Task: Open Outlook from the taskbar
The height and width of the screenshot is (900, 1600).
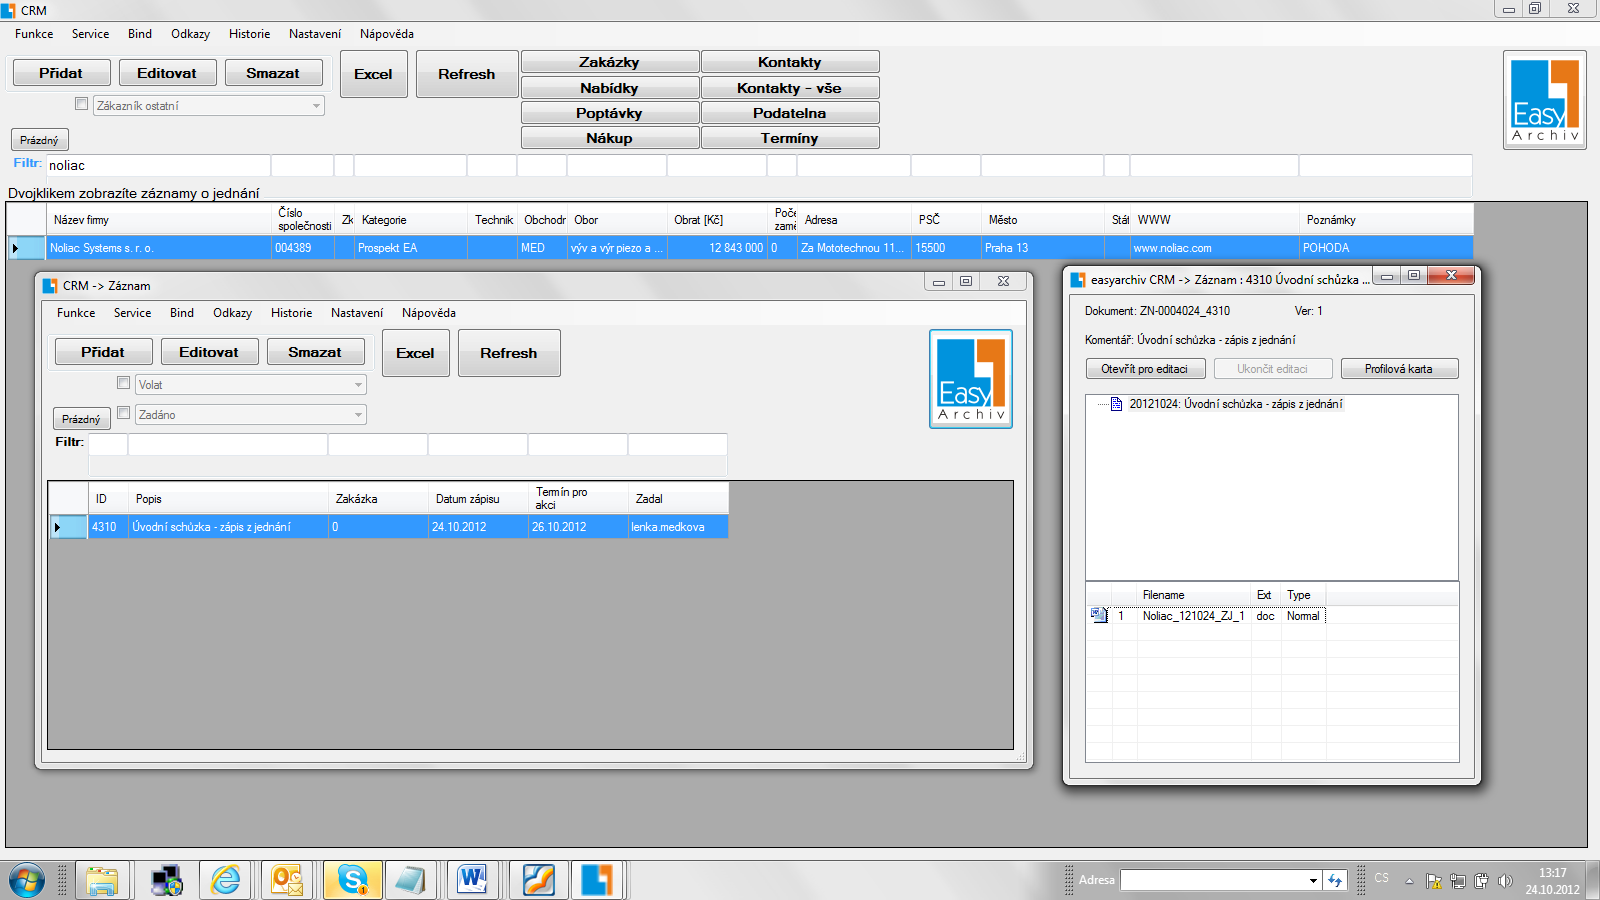Action: click(288, 880)
